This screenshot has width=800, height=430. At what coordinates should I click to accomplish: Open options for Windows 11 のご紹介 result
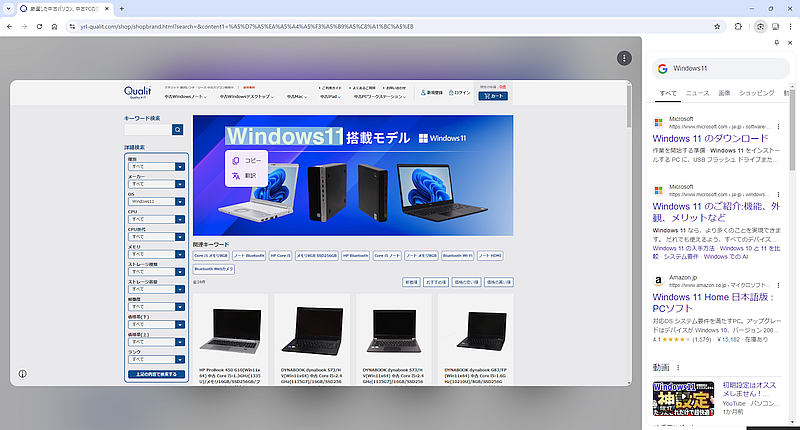(778, 194)
